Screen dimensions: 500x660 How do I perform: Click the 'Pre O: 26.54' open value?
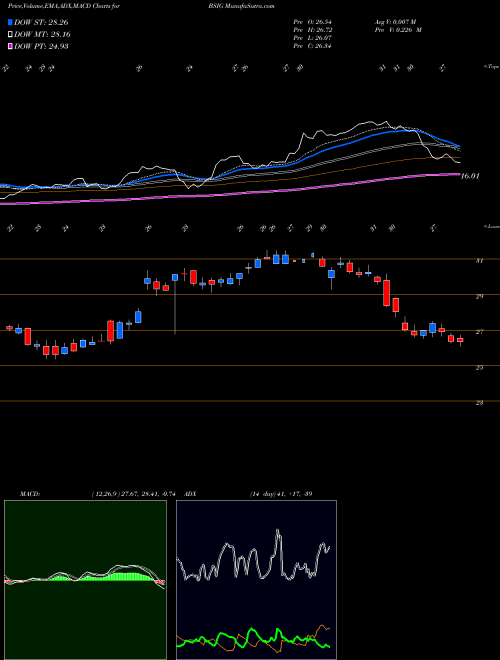tap(313, 22)
